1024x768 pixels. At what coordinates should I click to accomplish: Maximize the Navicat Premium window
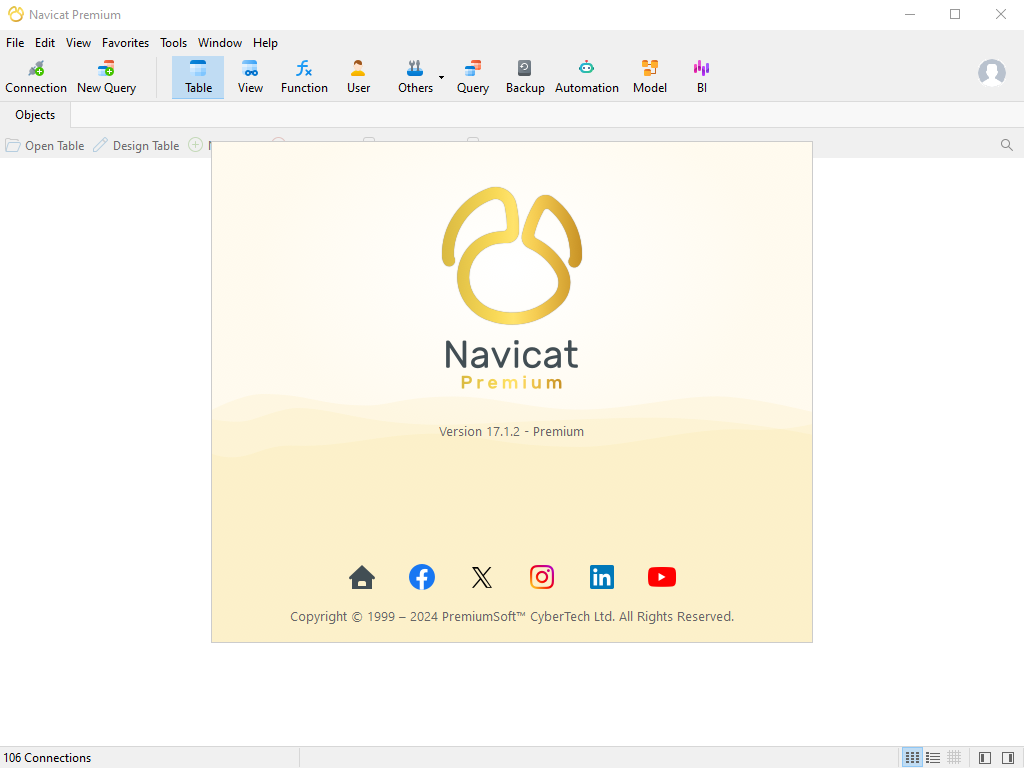(955, 14)
